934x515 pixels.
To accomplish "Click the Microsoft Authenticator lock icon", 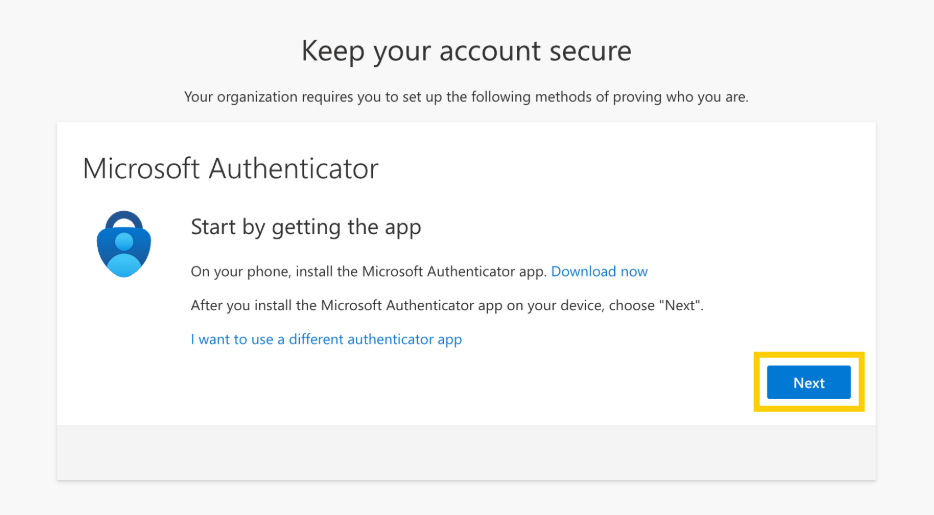I will coord(124,244).
